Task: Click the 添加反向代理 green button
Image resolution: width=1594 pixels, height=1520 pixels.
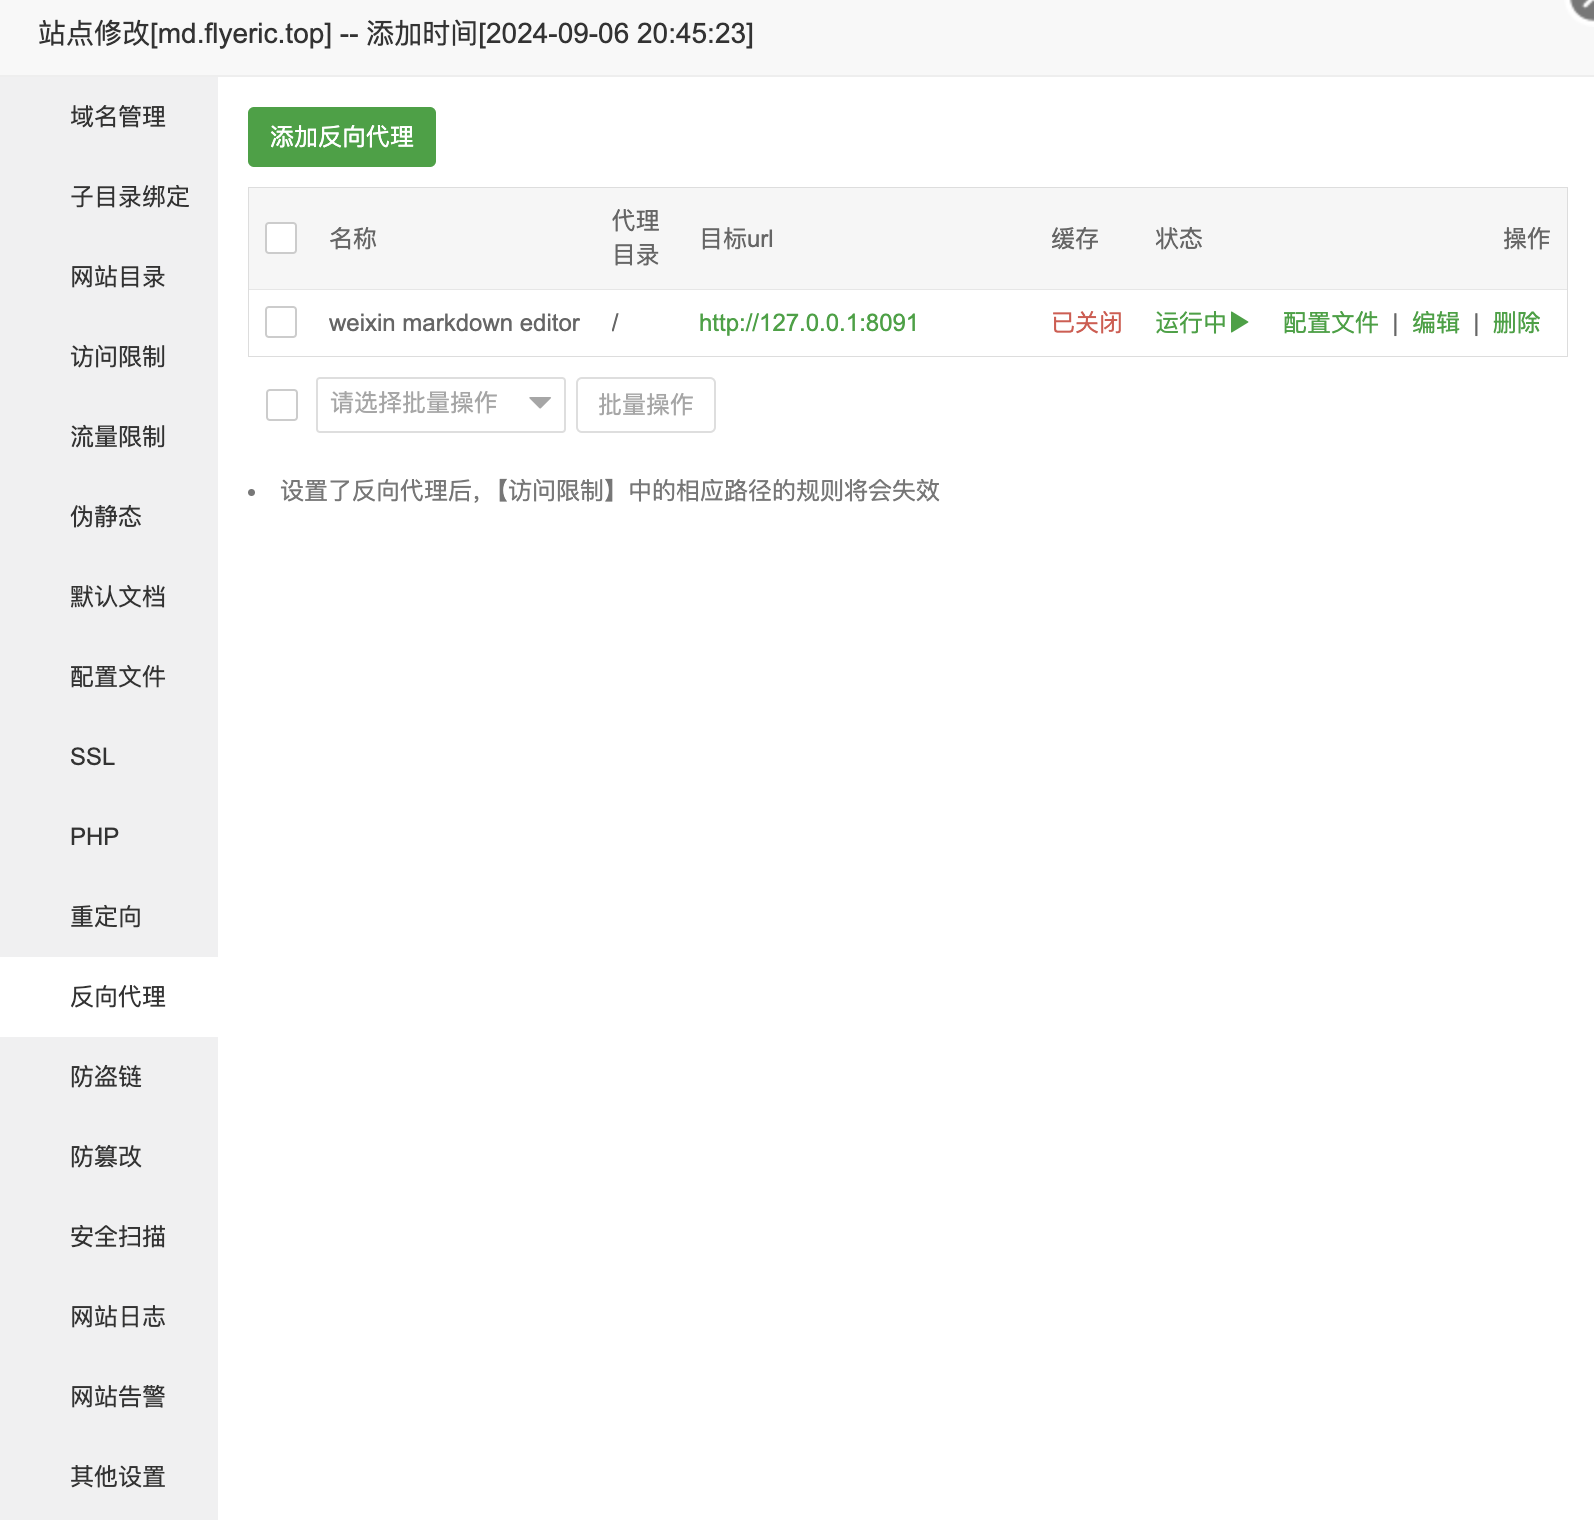Action: 342,137
